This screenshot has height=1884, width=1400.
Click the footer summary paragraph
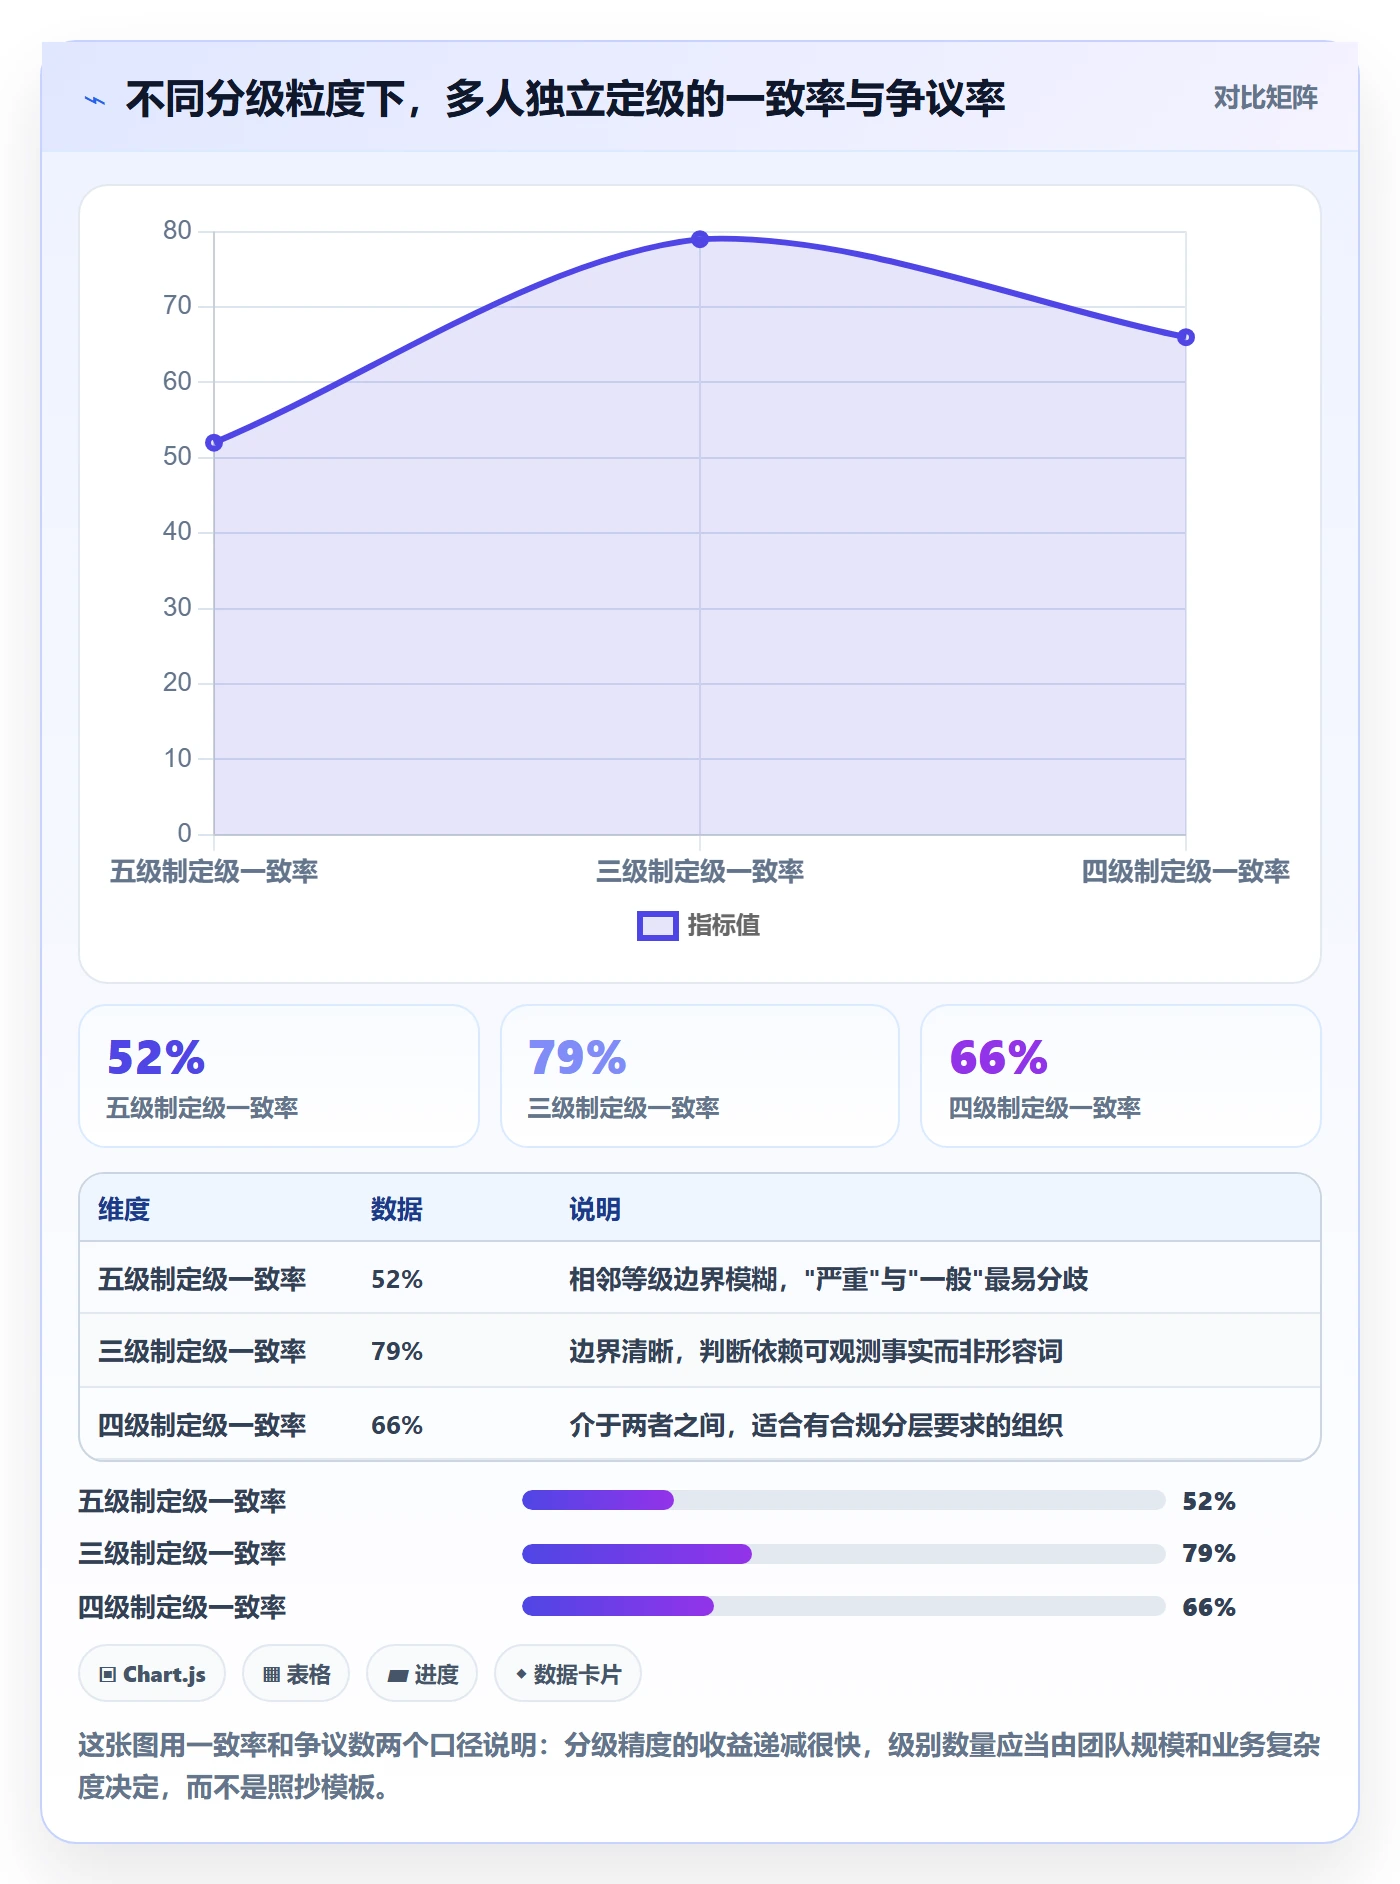tap(699, 1765)
